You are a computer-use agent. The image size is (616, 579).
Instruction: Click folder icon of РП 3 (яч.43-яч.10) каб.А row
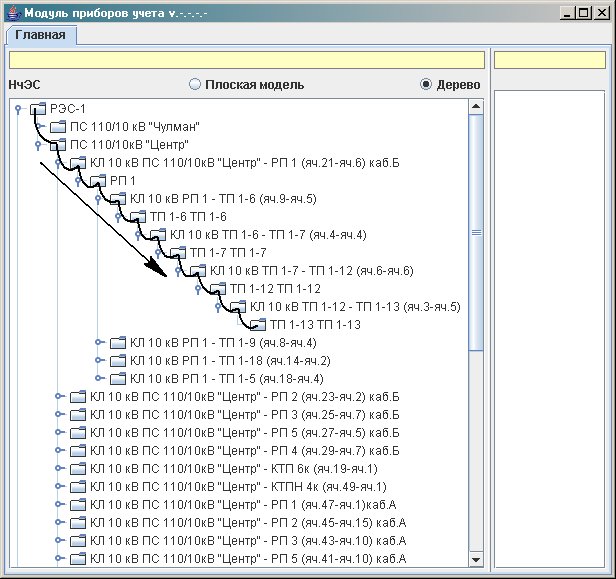(78, 541)
